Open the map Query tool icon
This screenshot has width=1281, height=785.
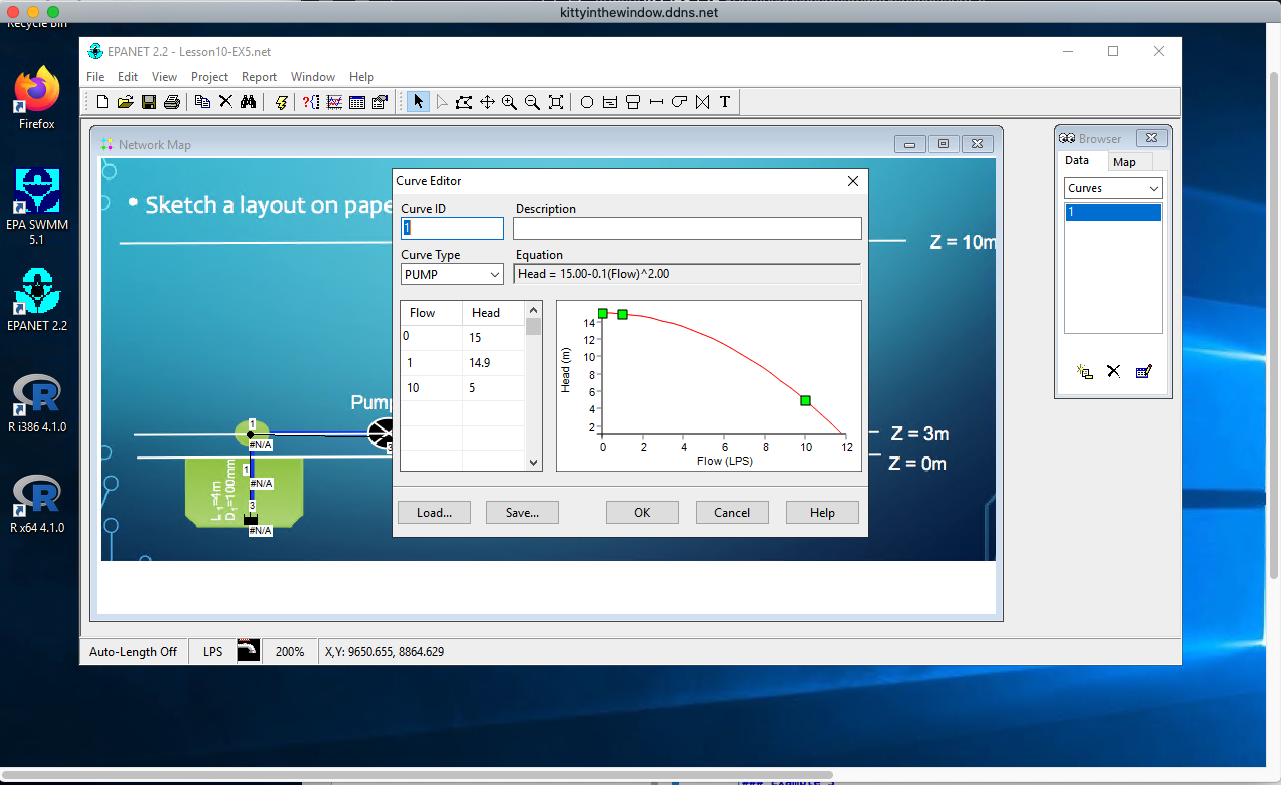pyautogui.click(x=311, y=102)
